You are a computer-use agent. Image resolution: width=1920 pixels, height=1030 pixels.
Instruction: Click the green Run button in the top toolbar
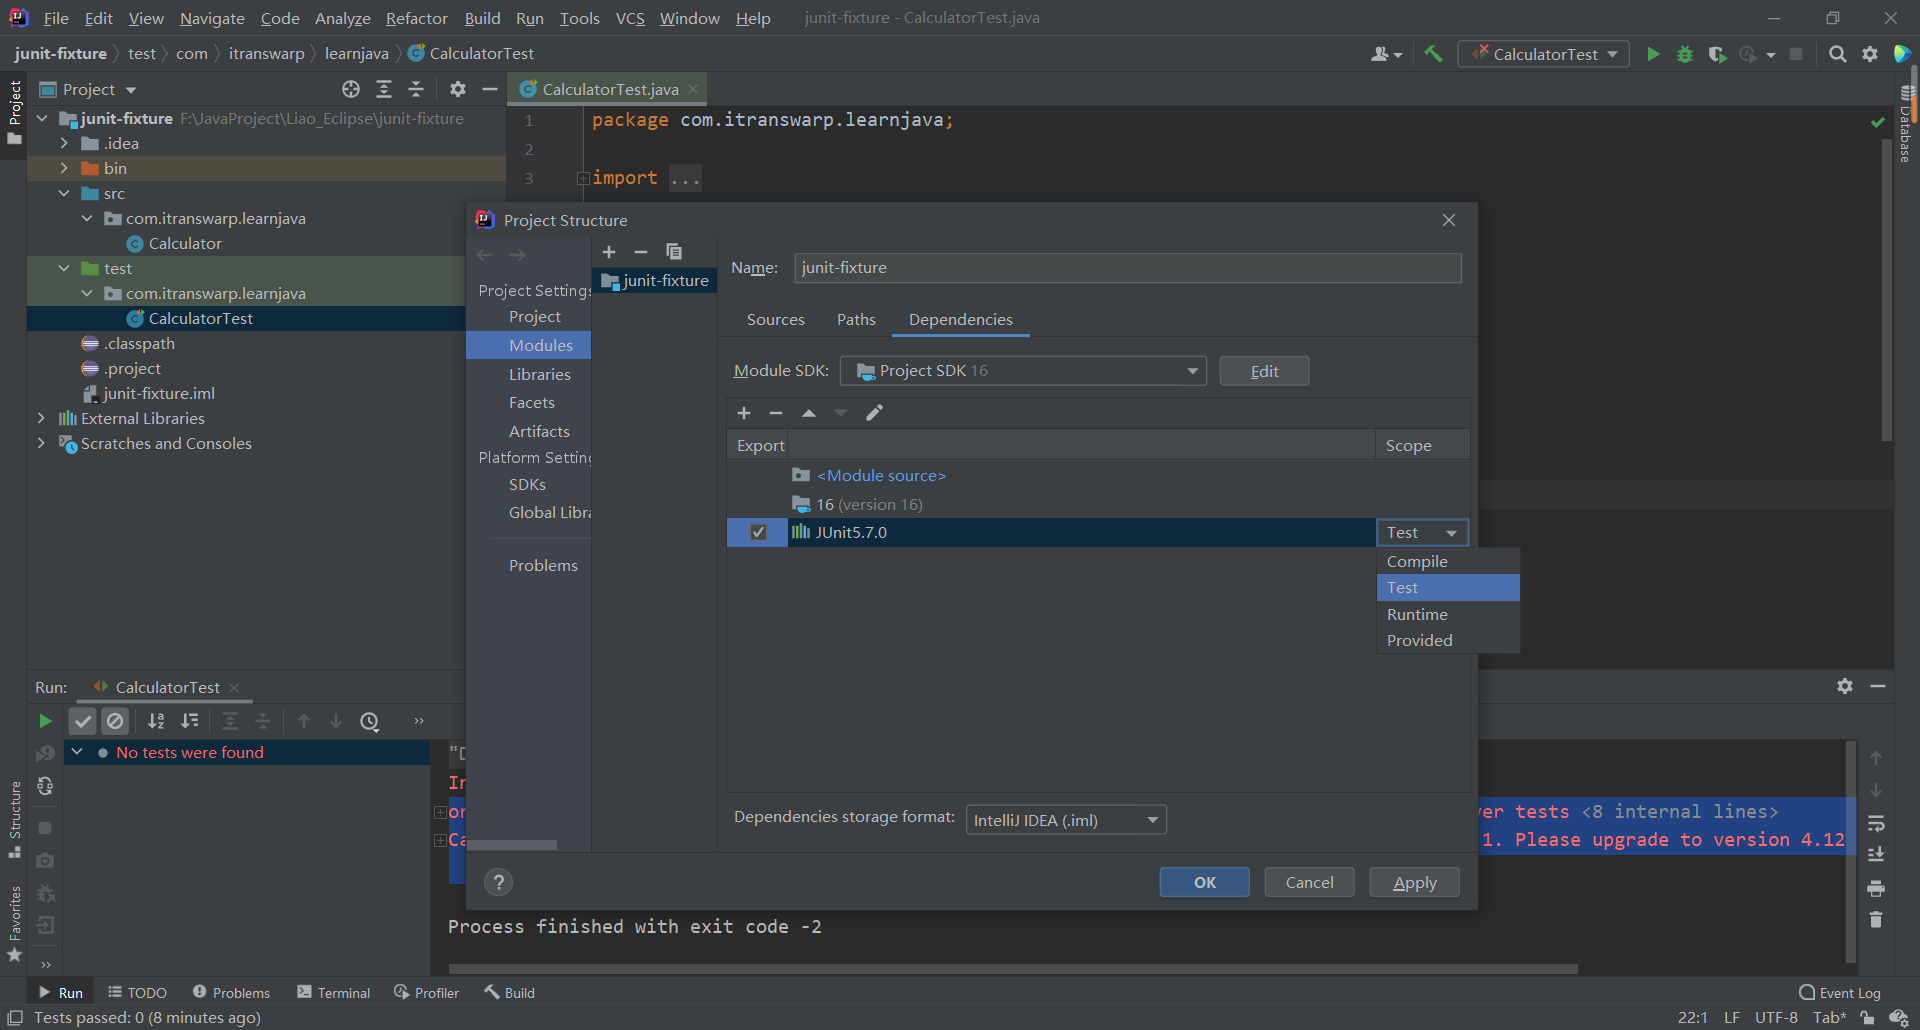click(1653, 54)
